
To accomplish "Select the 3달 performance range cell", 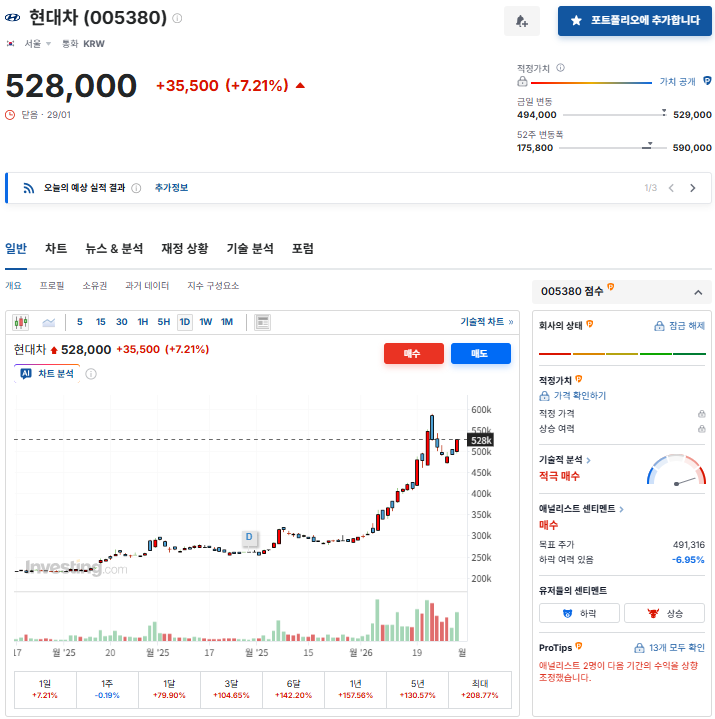I will pos(231,690).
